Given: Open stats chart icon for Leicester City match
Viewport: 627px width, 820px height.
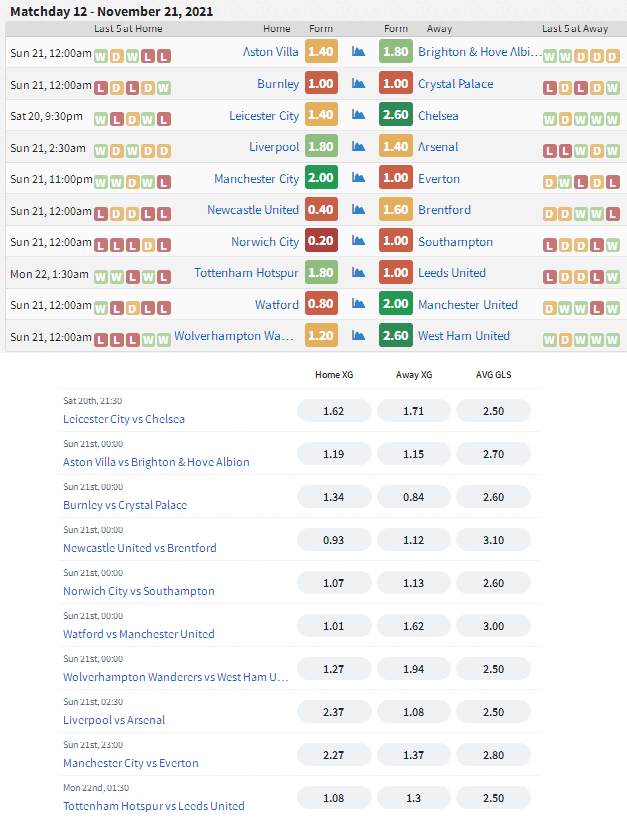Looking at the screenshot, I should coord(358,115).
